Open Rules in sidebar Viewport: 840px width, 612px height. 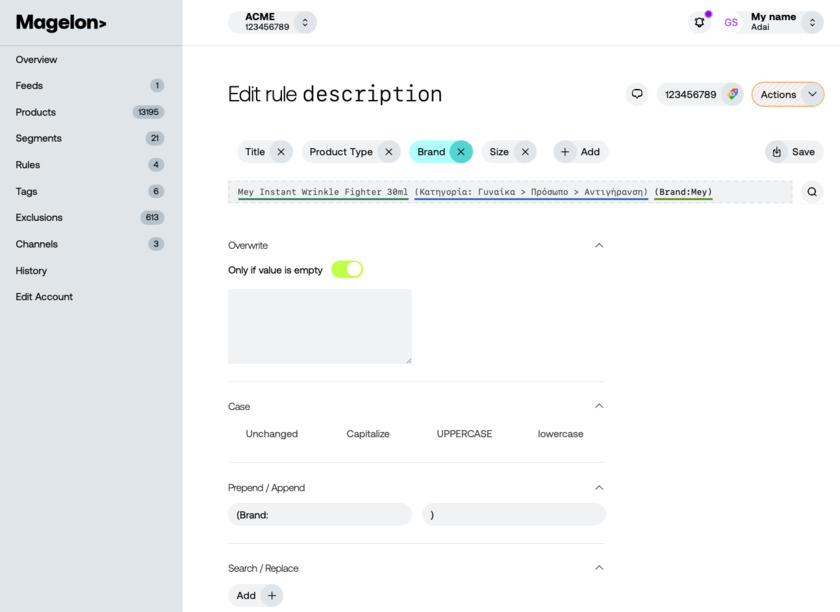click(28, 165)
